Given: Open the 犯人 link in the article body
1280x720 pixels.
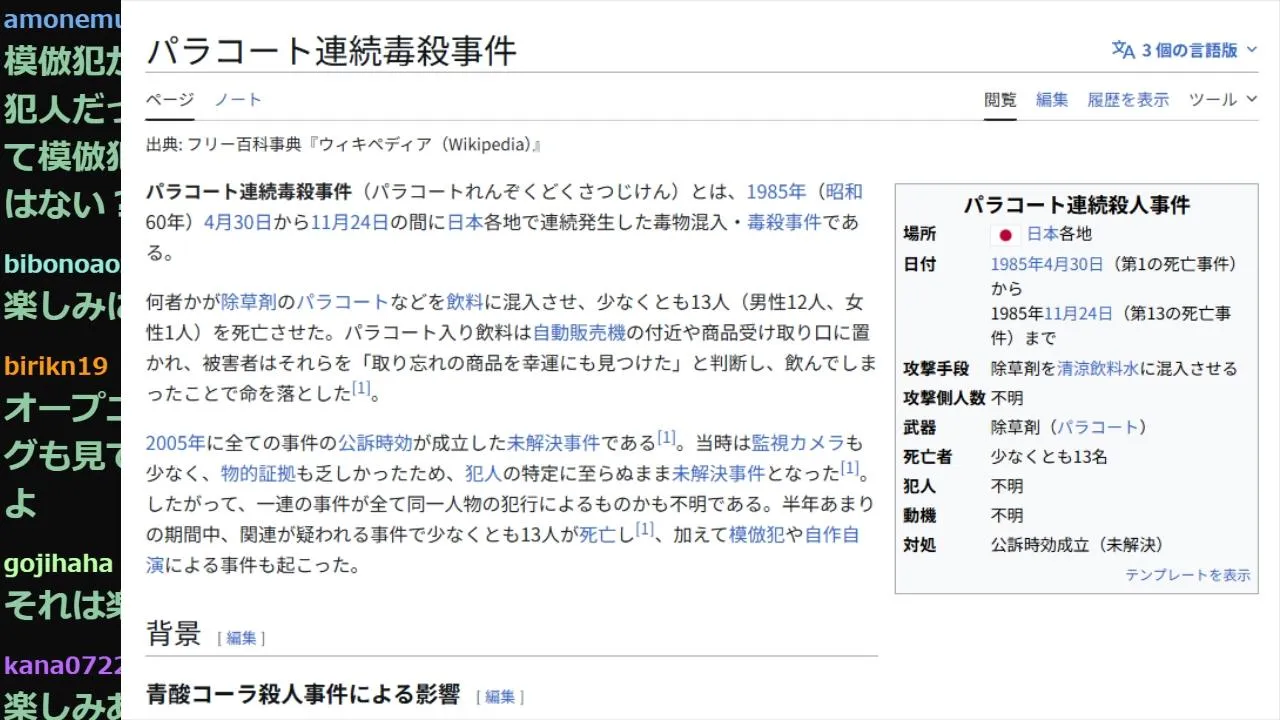Looking at the screenshot, I should 483,473.
